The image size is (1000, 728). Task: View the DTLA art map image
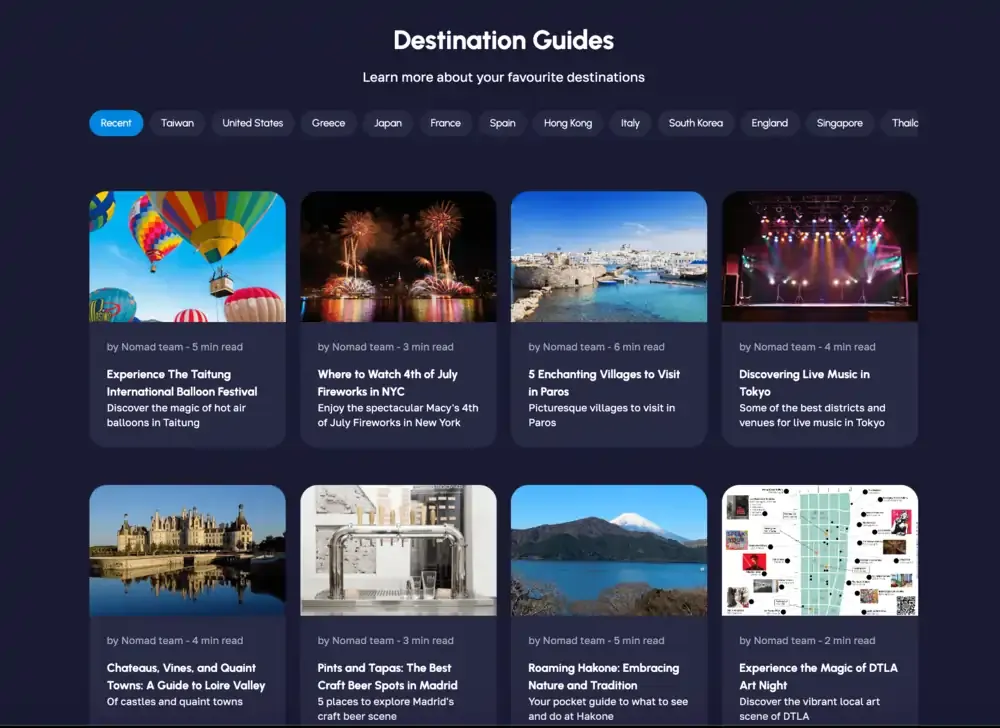[x=820, y=550]
